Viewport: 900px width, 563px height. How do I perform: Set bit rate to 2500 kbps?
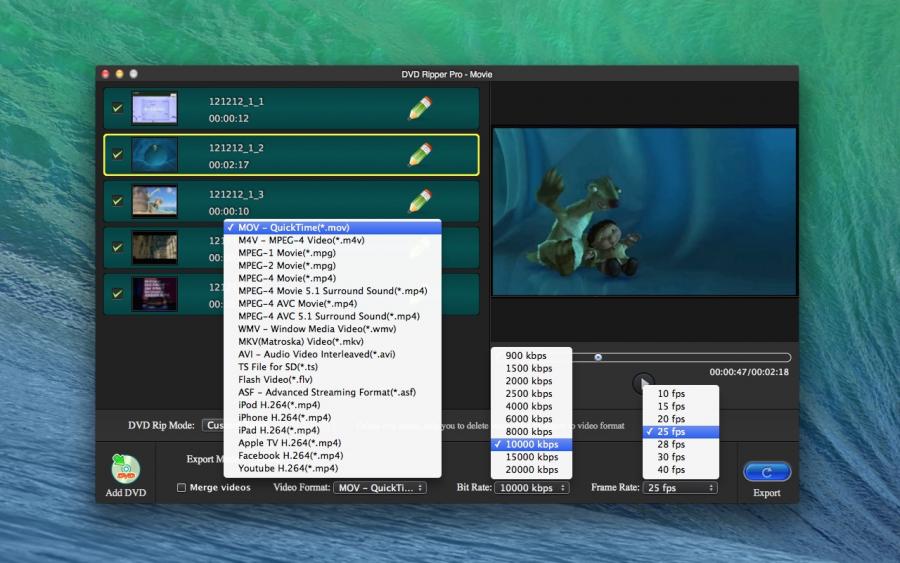(x=532, y=394)
